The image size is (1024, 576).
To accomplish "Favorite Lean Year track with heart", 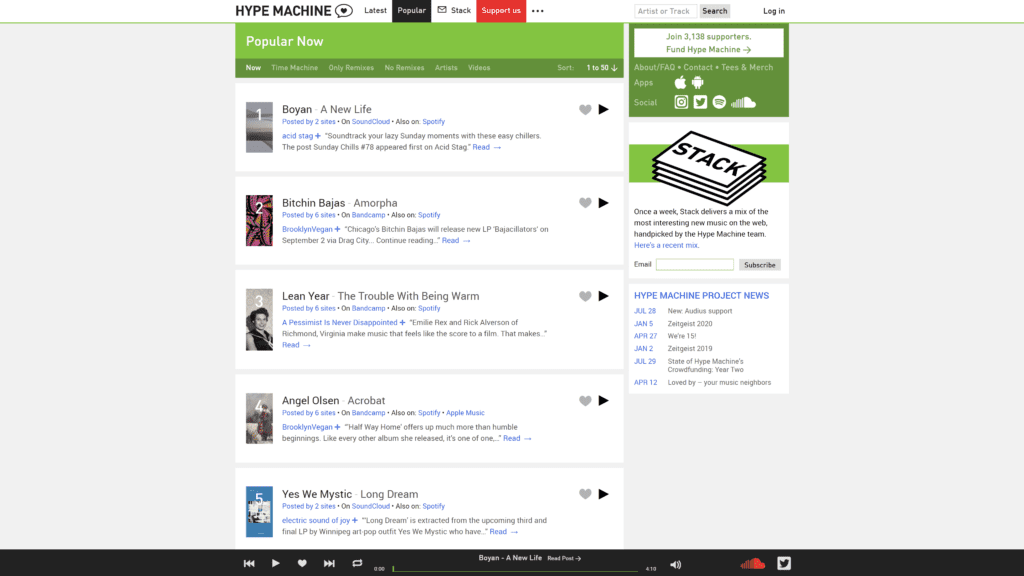I will (x=585, y=296).
